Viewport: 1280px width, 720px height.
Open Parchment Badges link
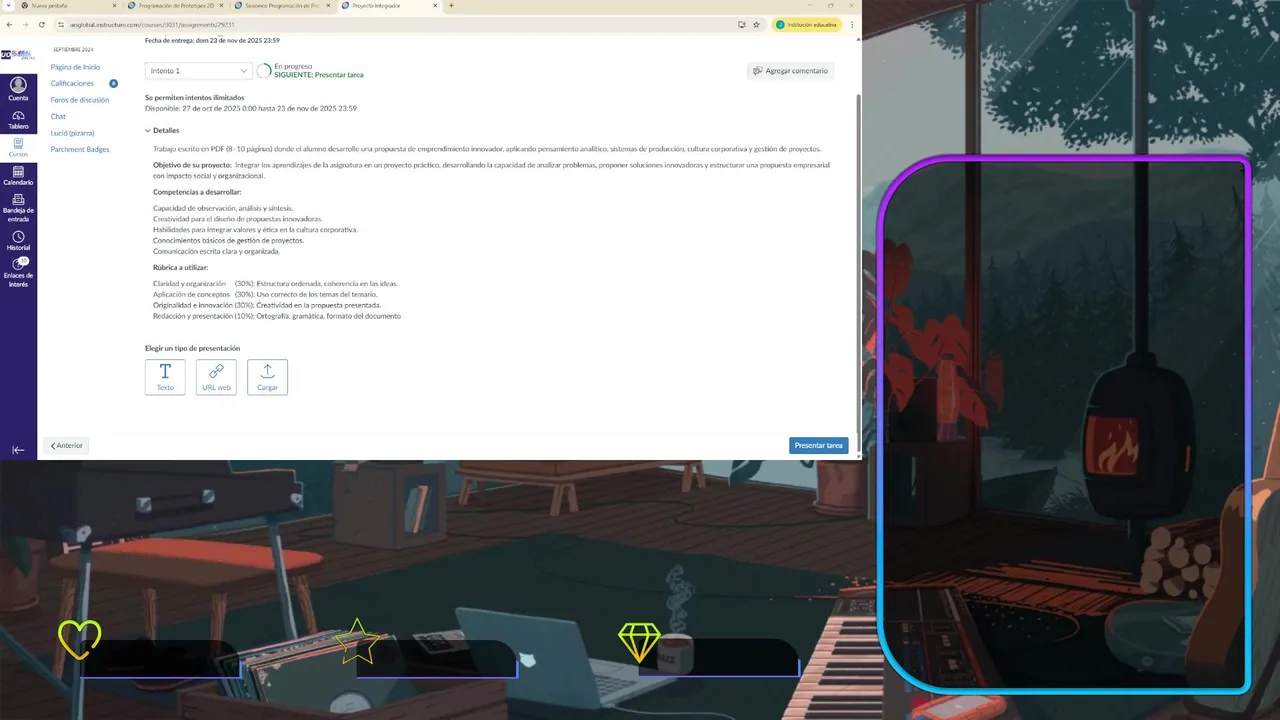point(80,150)
